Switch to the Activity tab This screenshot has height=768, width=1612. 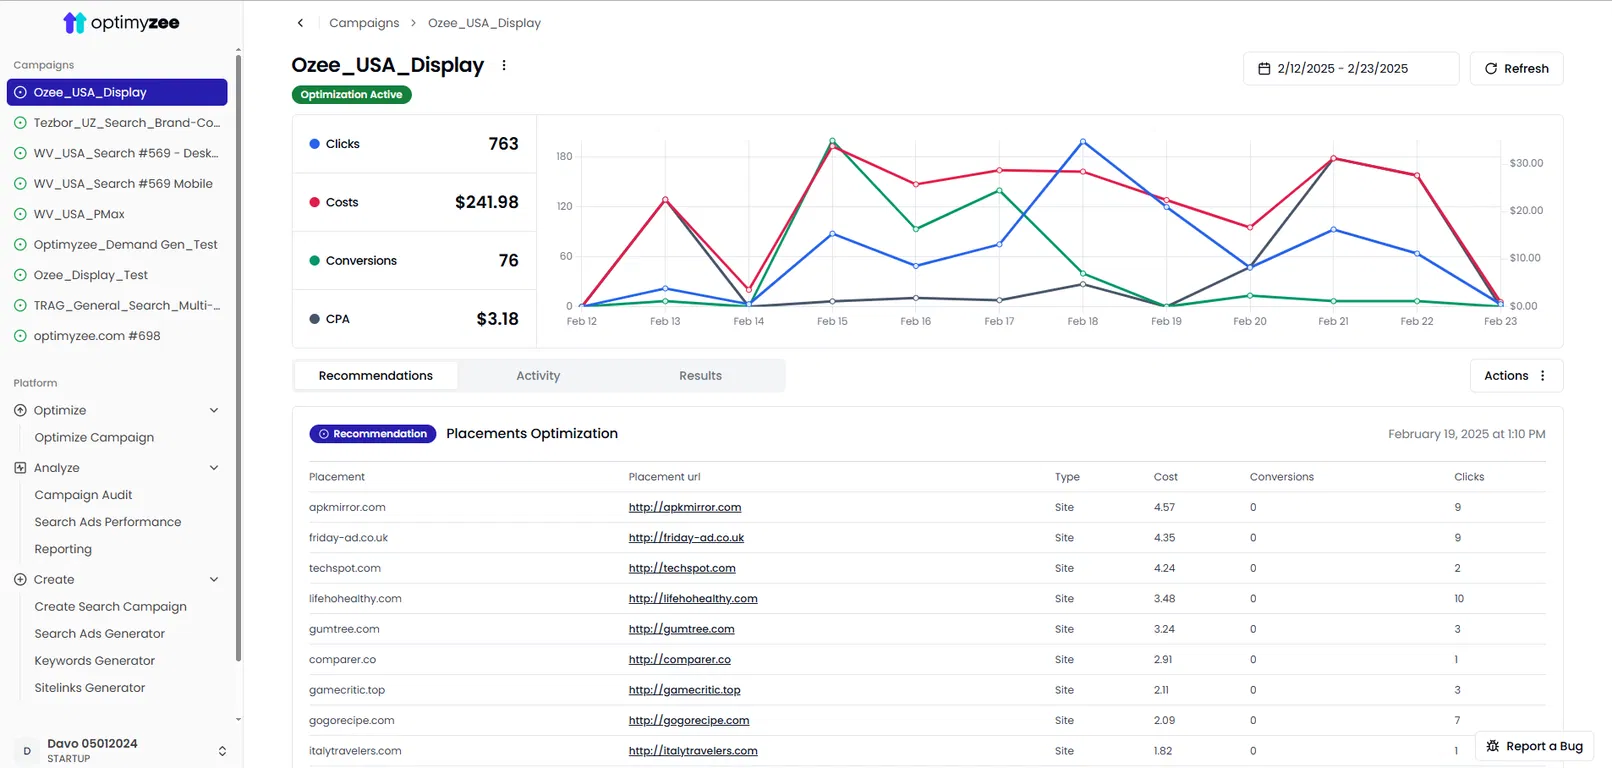point(538,376)
